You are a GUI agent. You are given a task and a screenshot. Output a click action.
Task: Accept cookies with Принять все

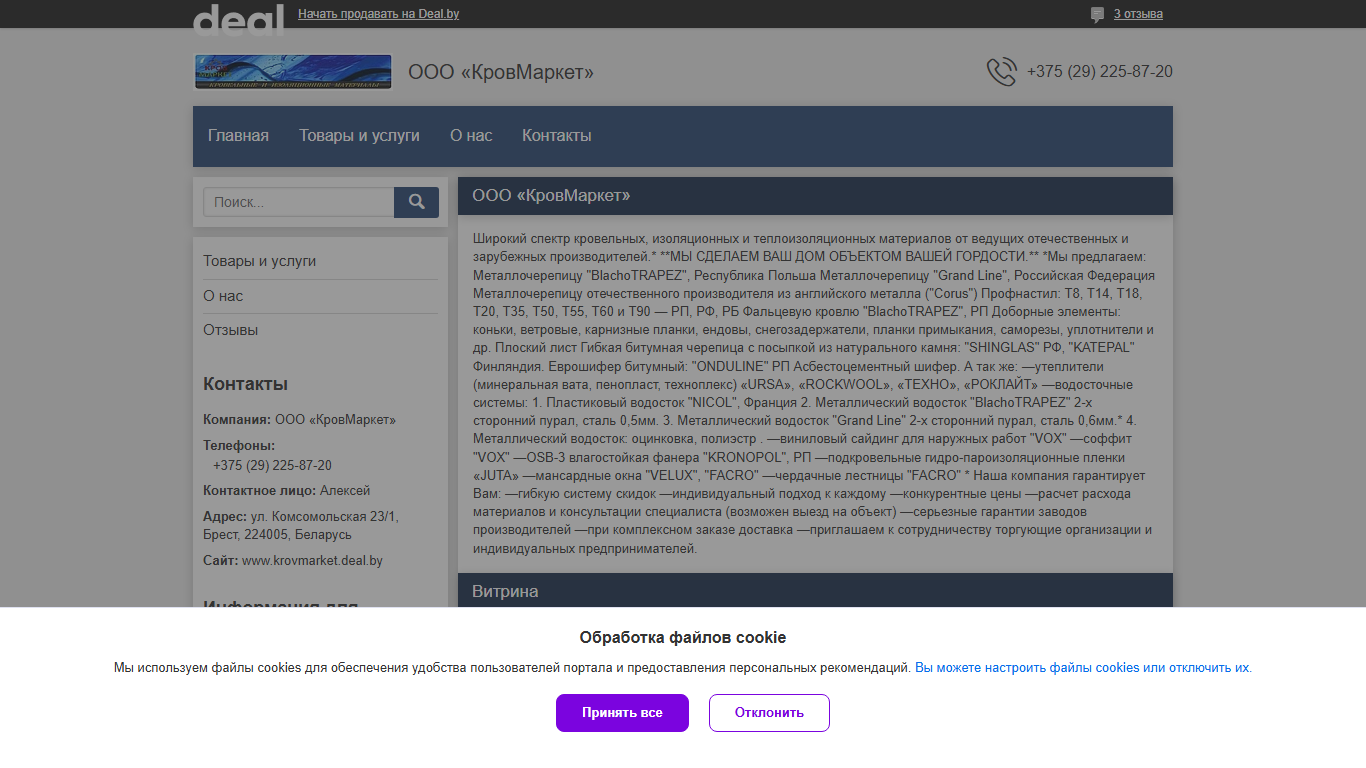tap(622, 713)
